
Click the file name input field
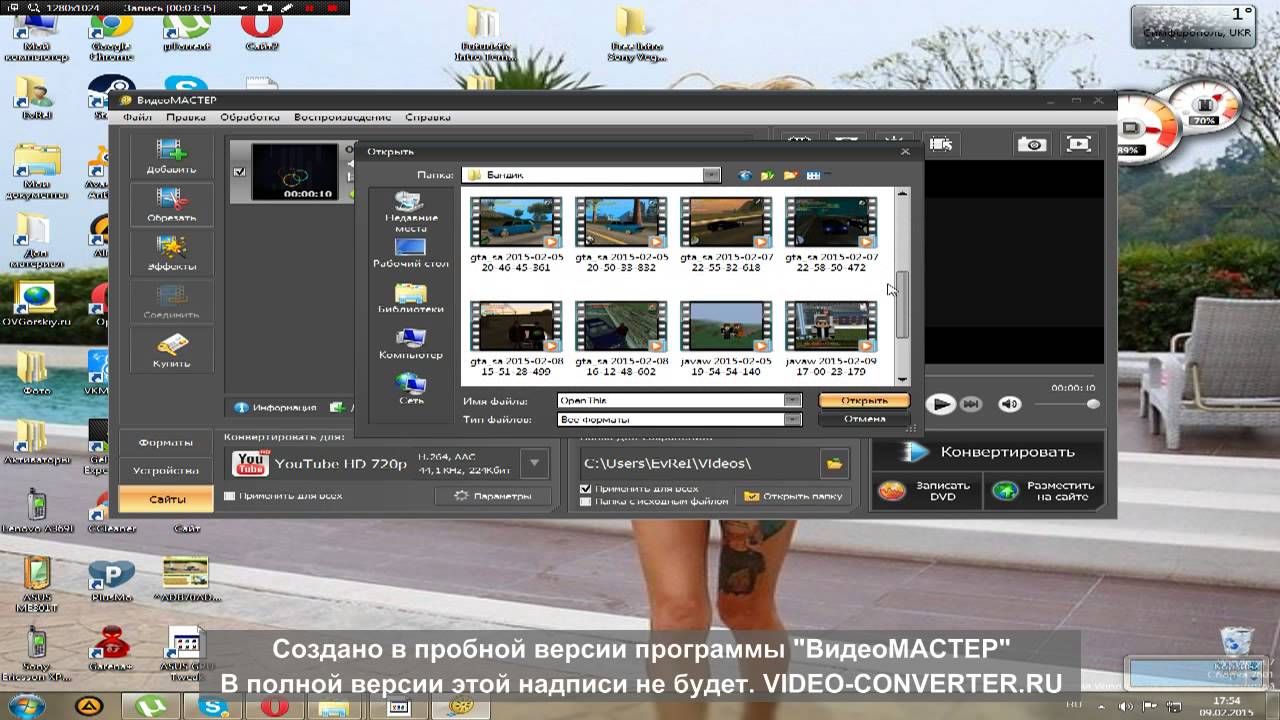click(x=670, y=400)
